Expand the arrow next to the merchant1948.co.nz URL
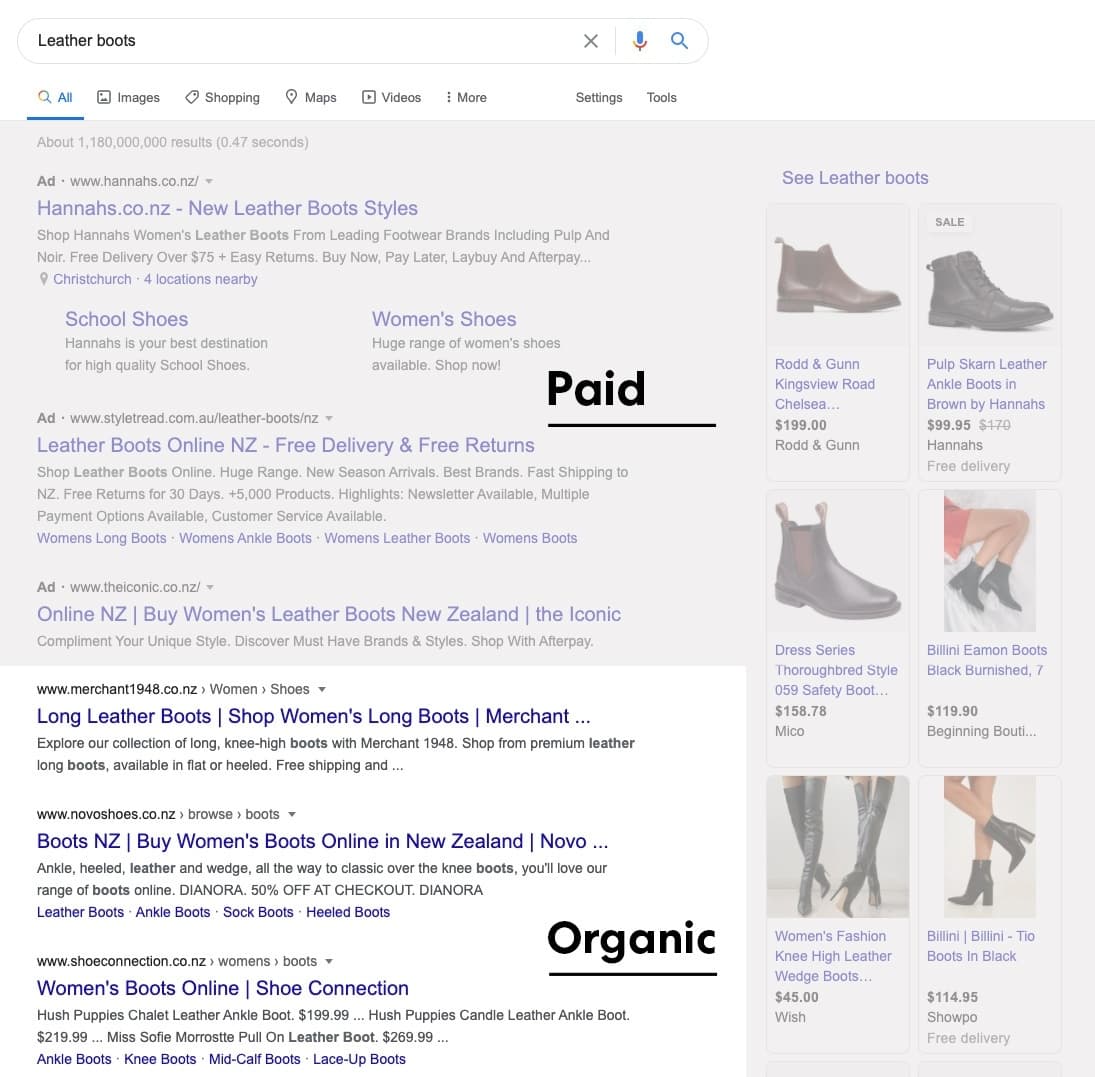1095x1077 pixels. pos(321,690)
